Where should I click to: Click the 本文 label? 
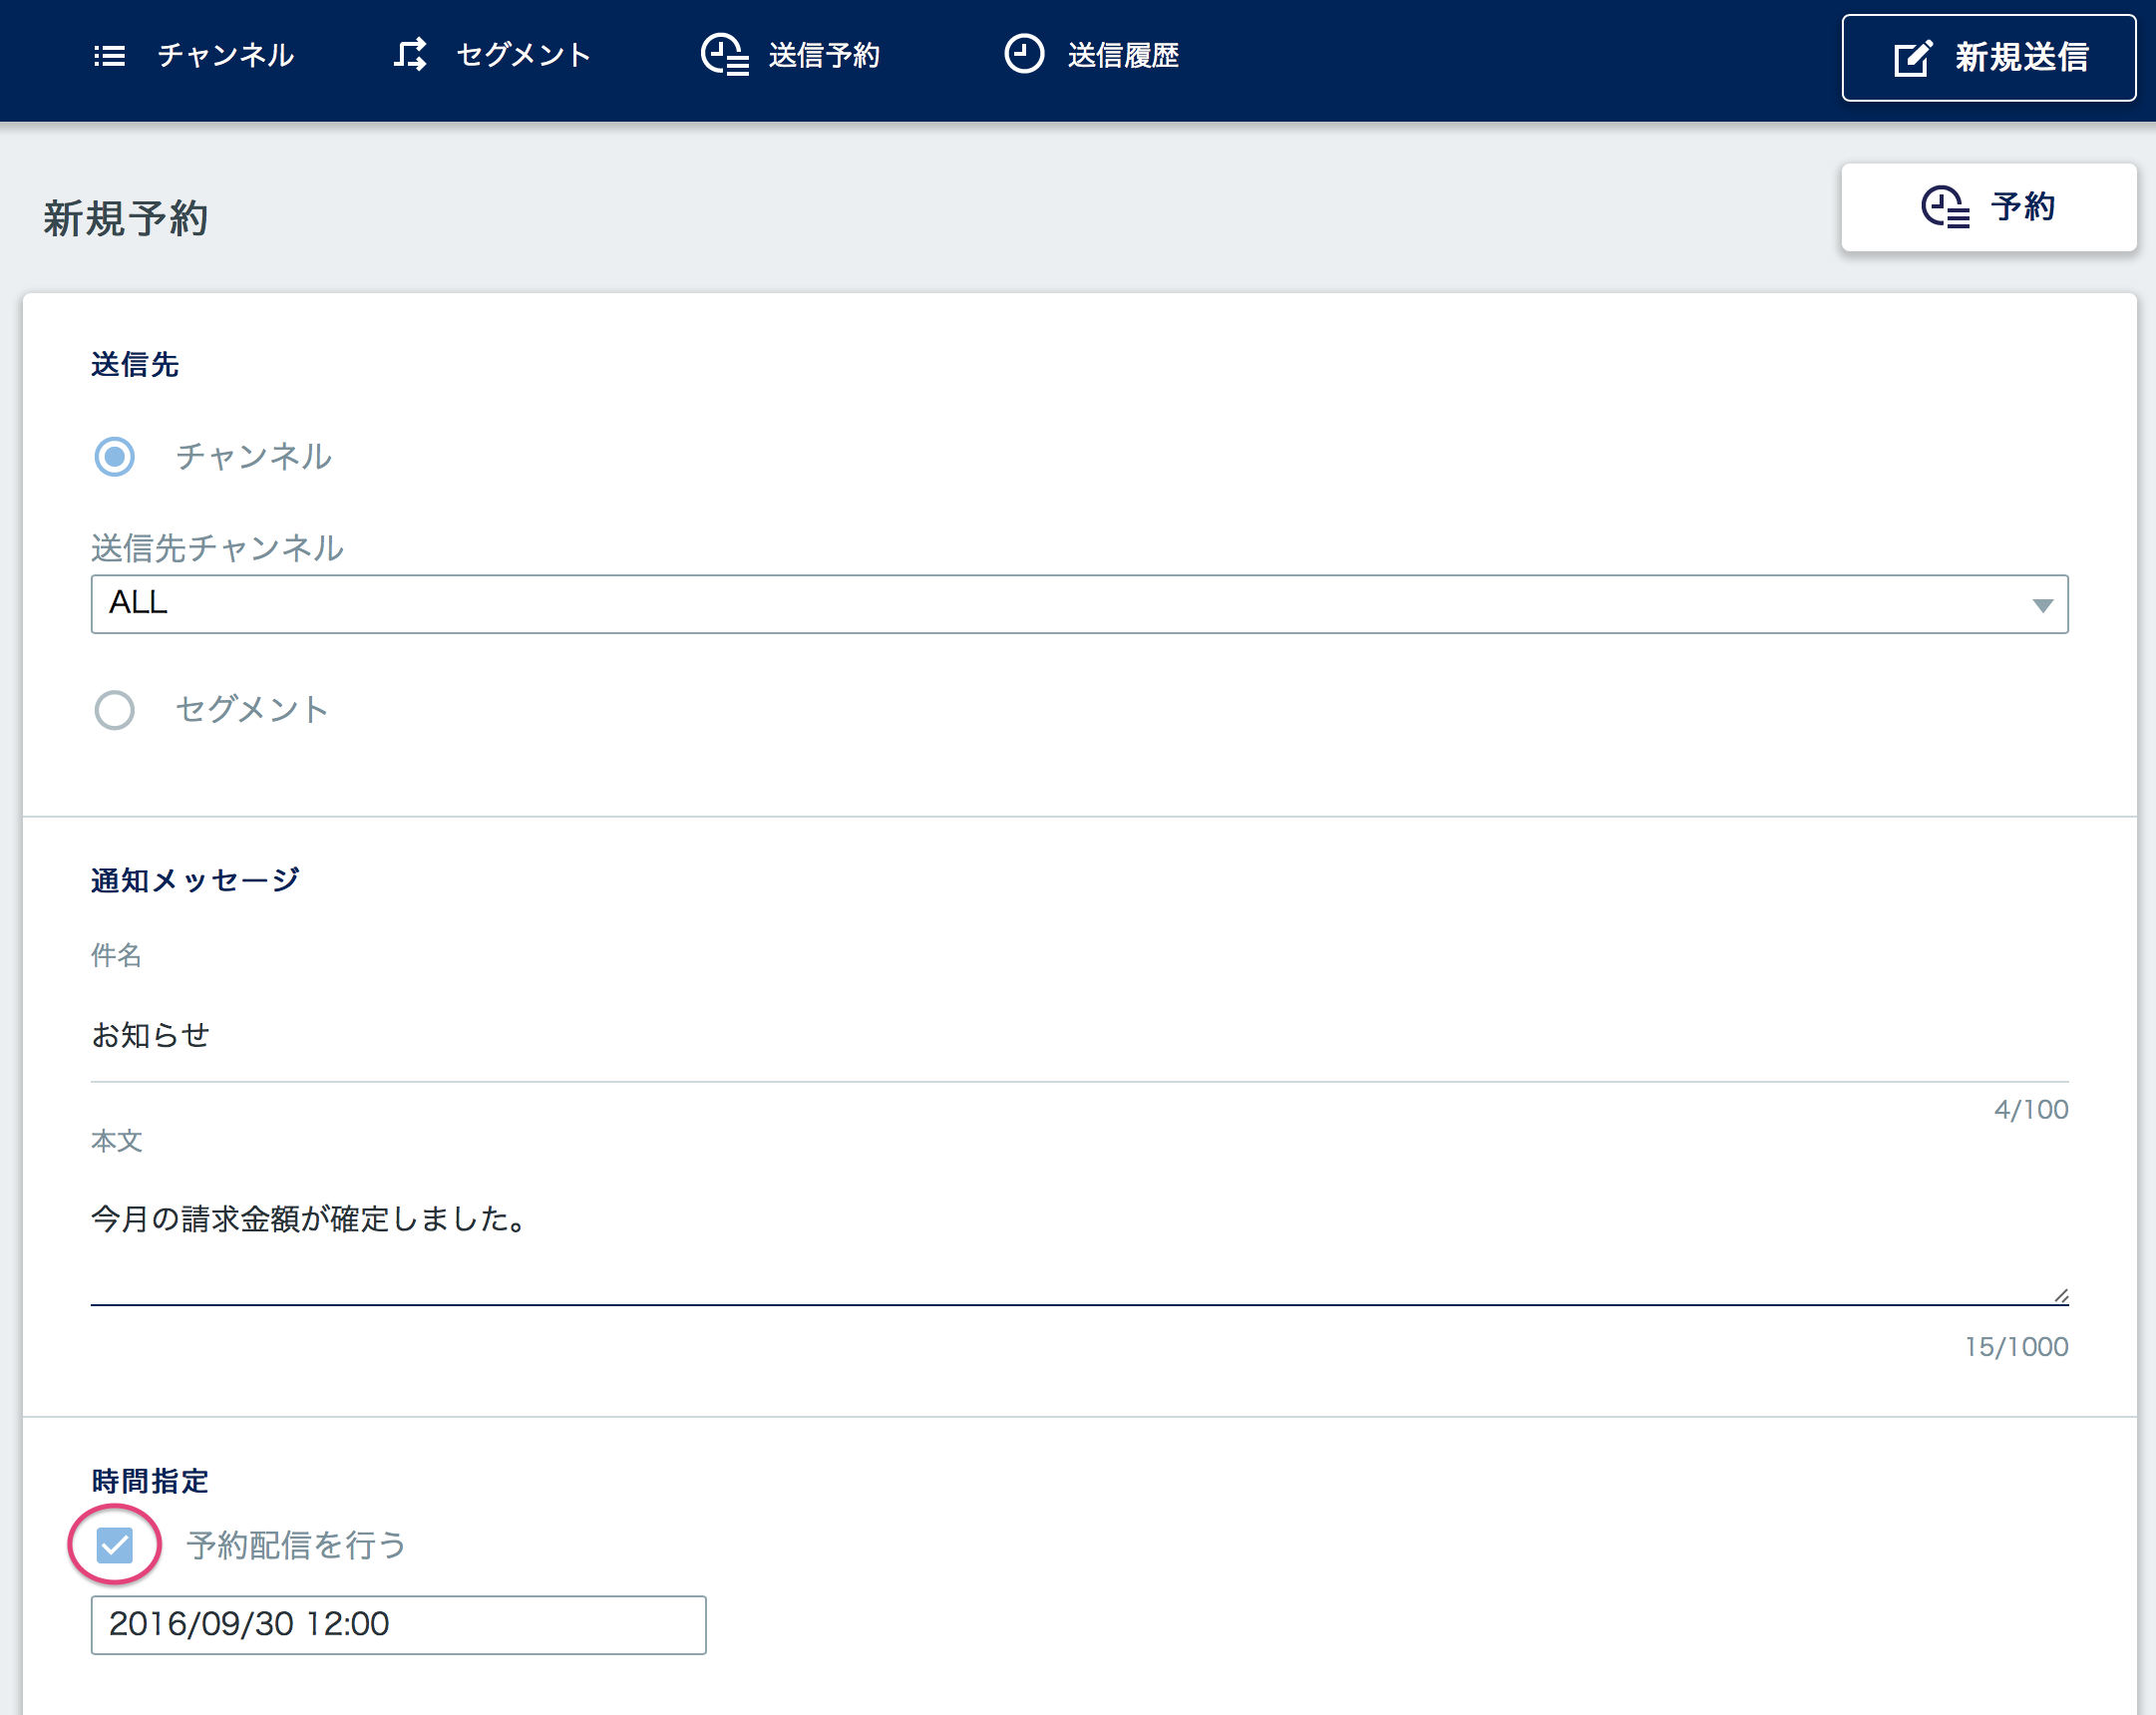click(117, 1141)
